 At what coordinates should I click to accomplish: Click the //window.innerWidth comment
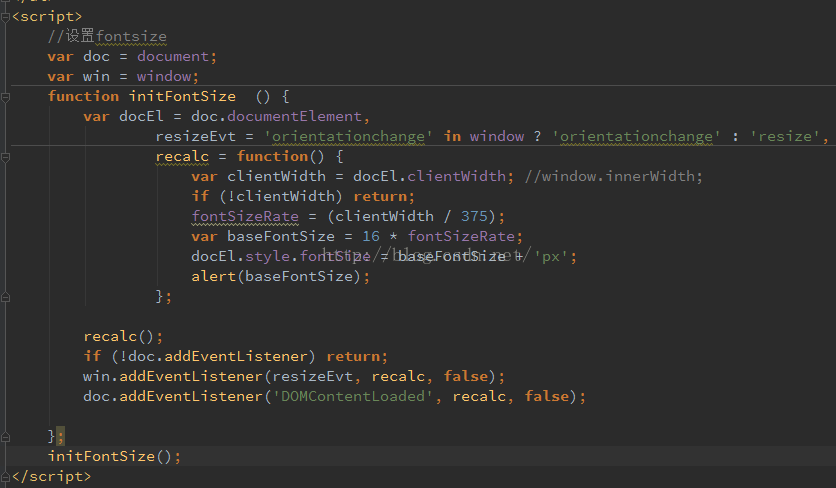coord(614,177)
